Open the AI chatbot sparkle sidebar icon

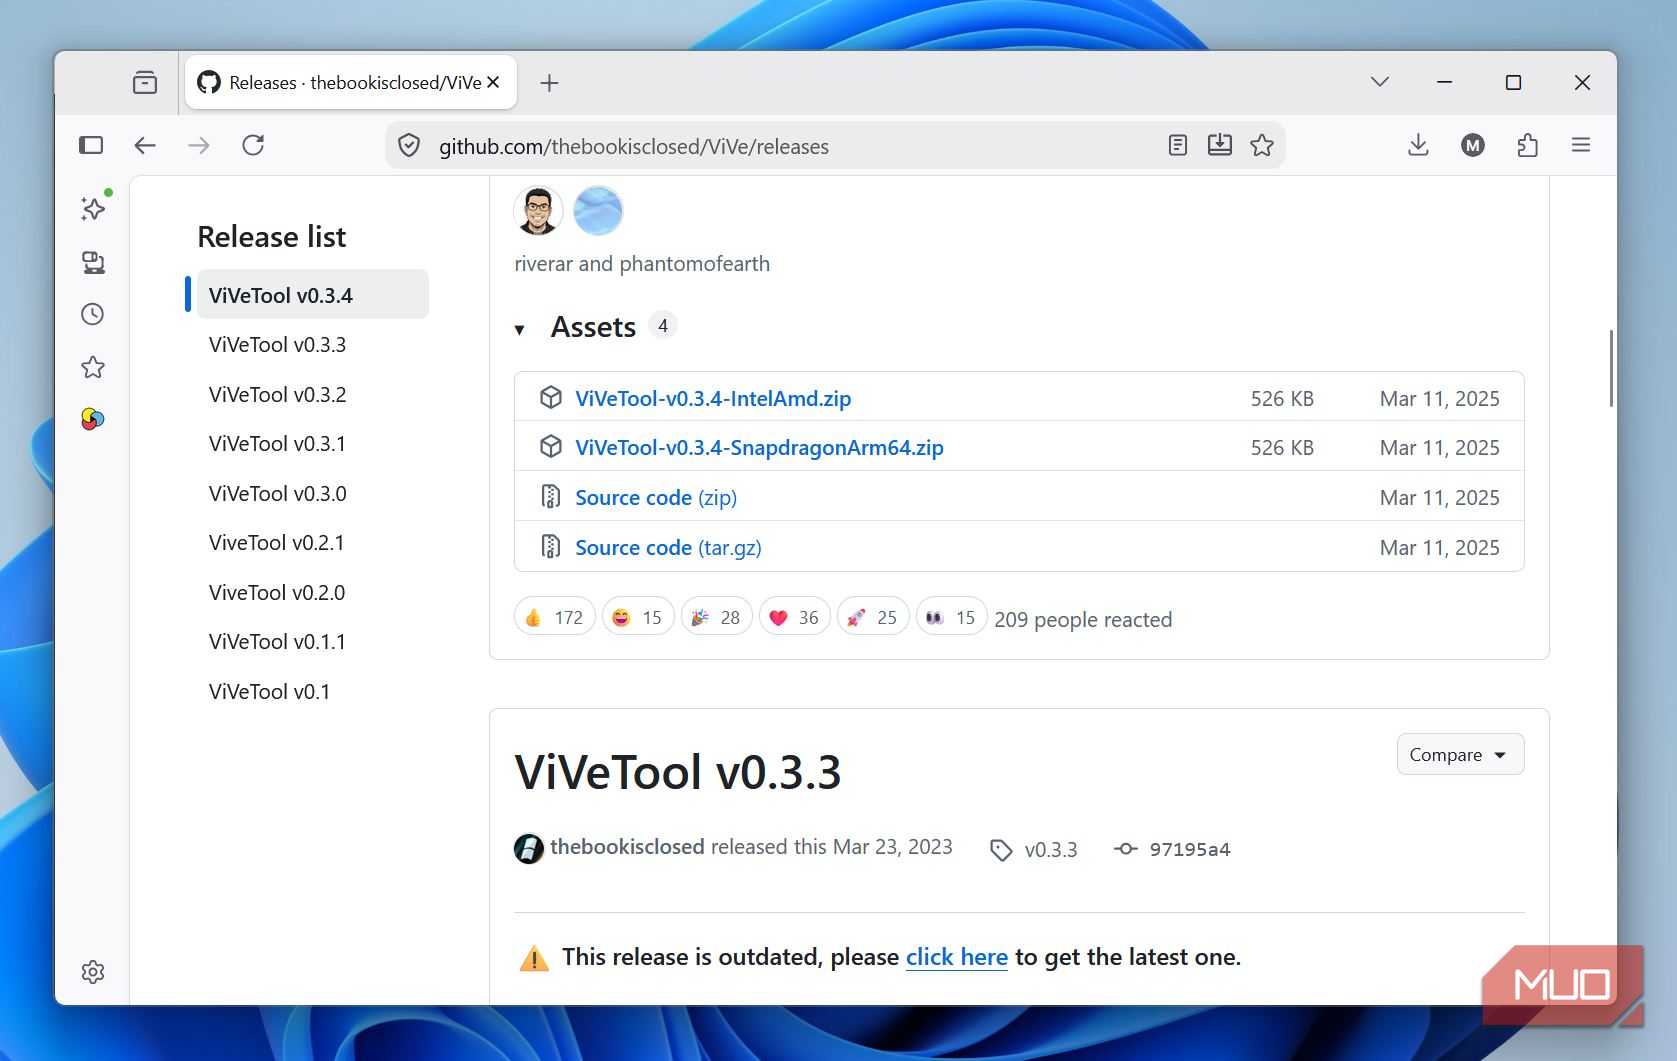(x=93, y=207)
